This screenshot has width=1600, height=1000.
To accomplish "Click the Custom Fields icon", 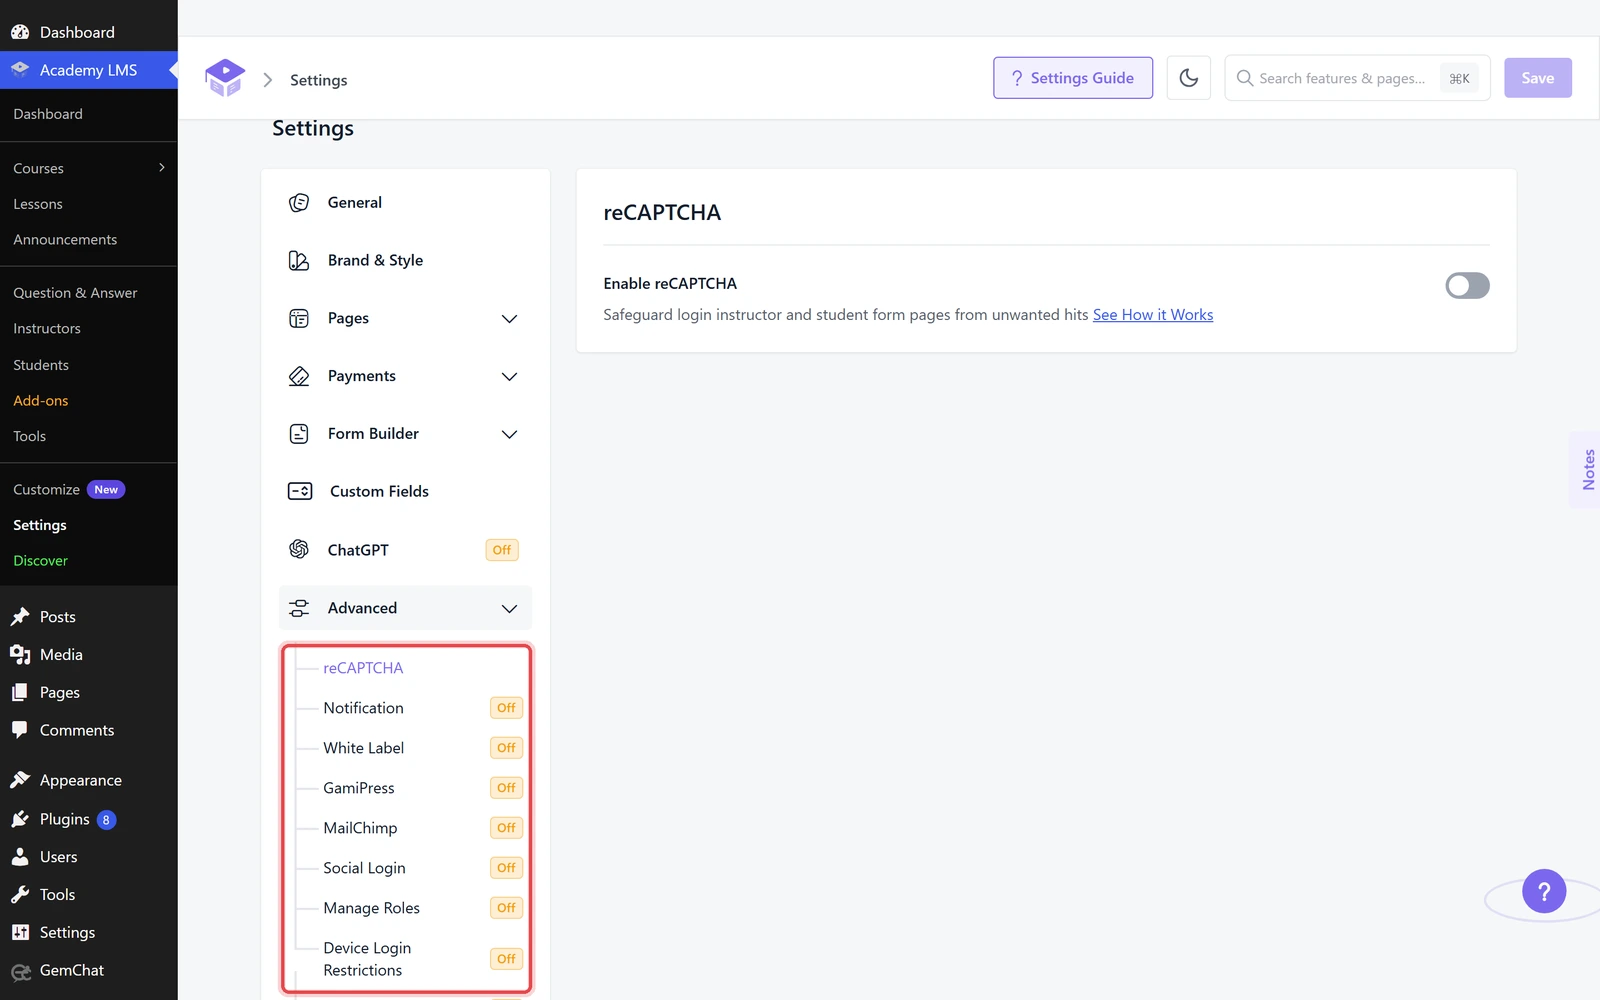I will click(x=300, y=491).
